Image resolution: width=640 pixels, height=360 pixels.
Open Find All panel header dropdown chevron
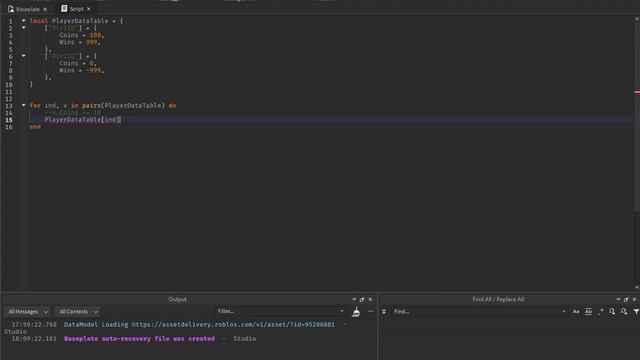point(618,299)
